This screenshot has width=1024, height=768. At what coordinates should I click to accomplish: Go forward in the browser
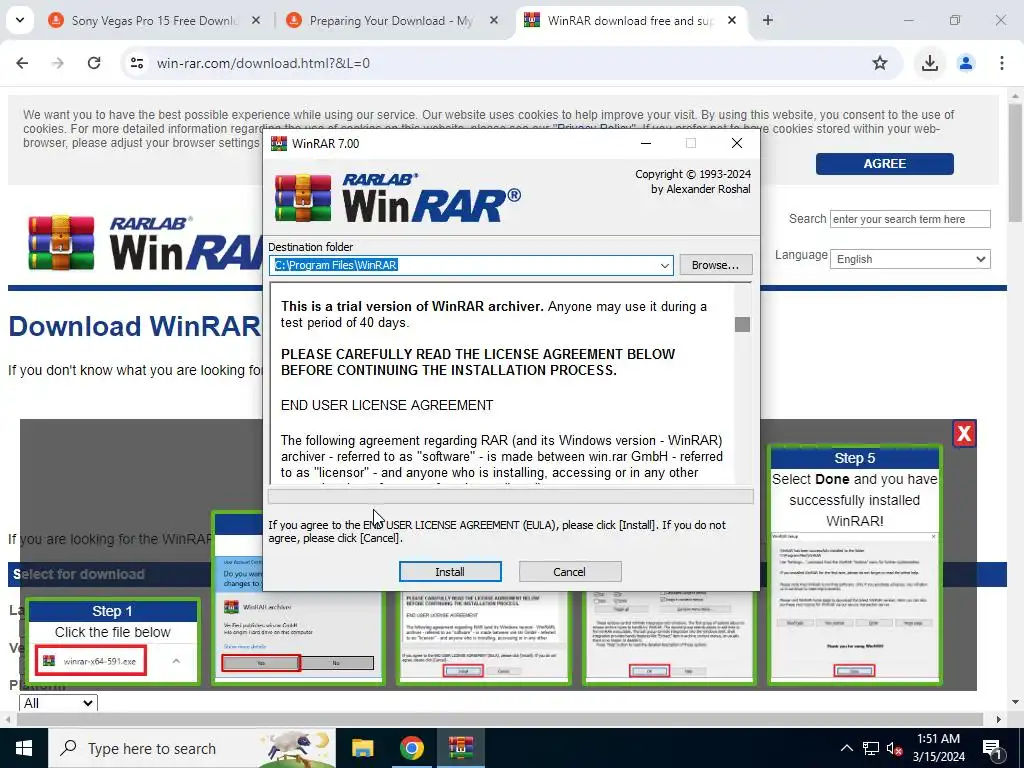pos(58,63)
